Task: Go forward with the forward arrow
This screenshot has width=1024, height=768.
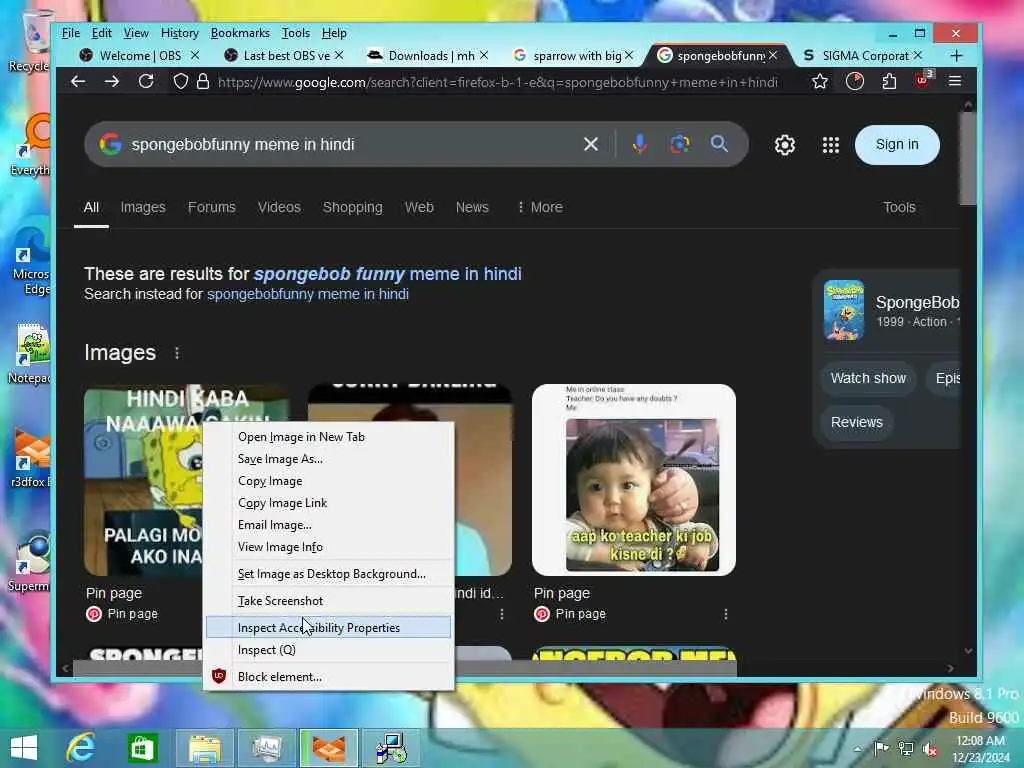Action: 112,82
